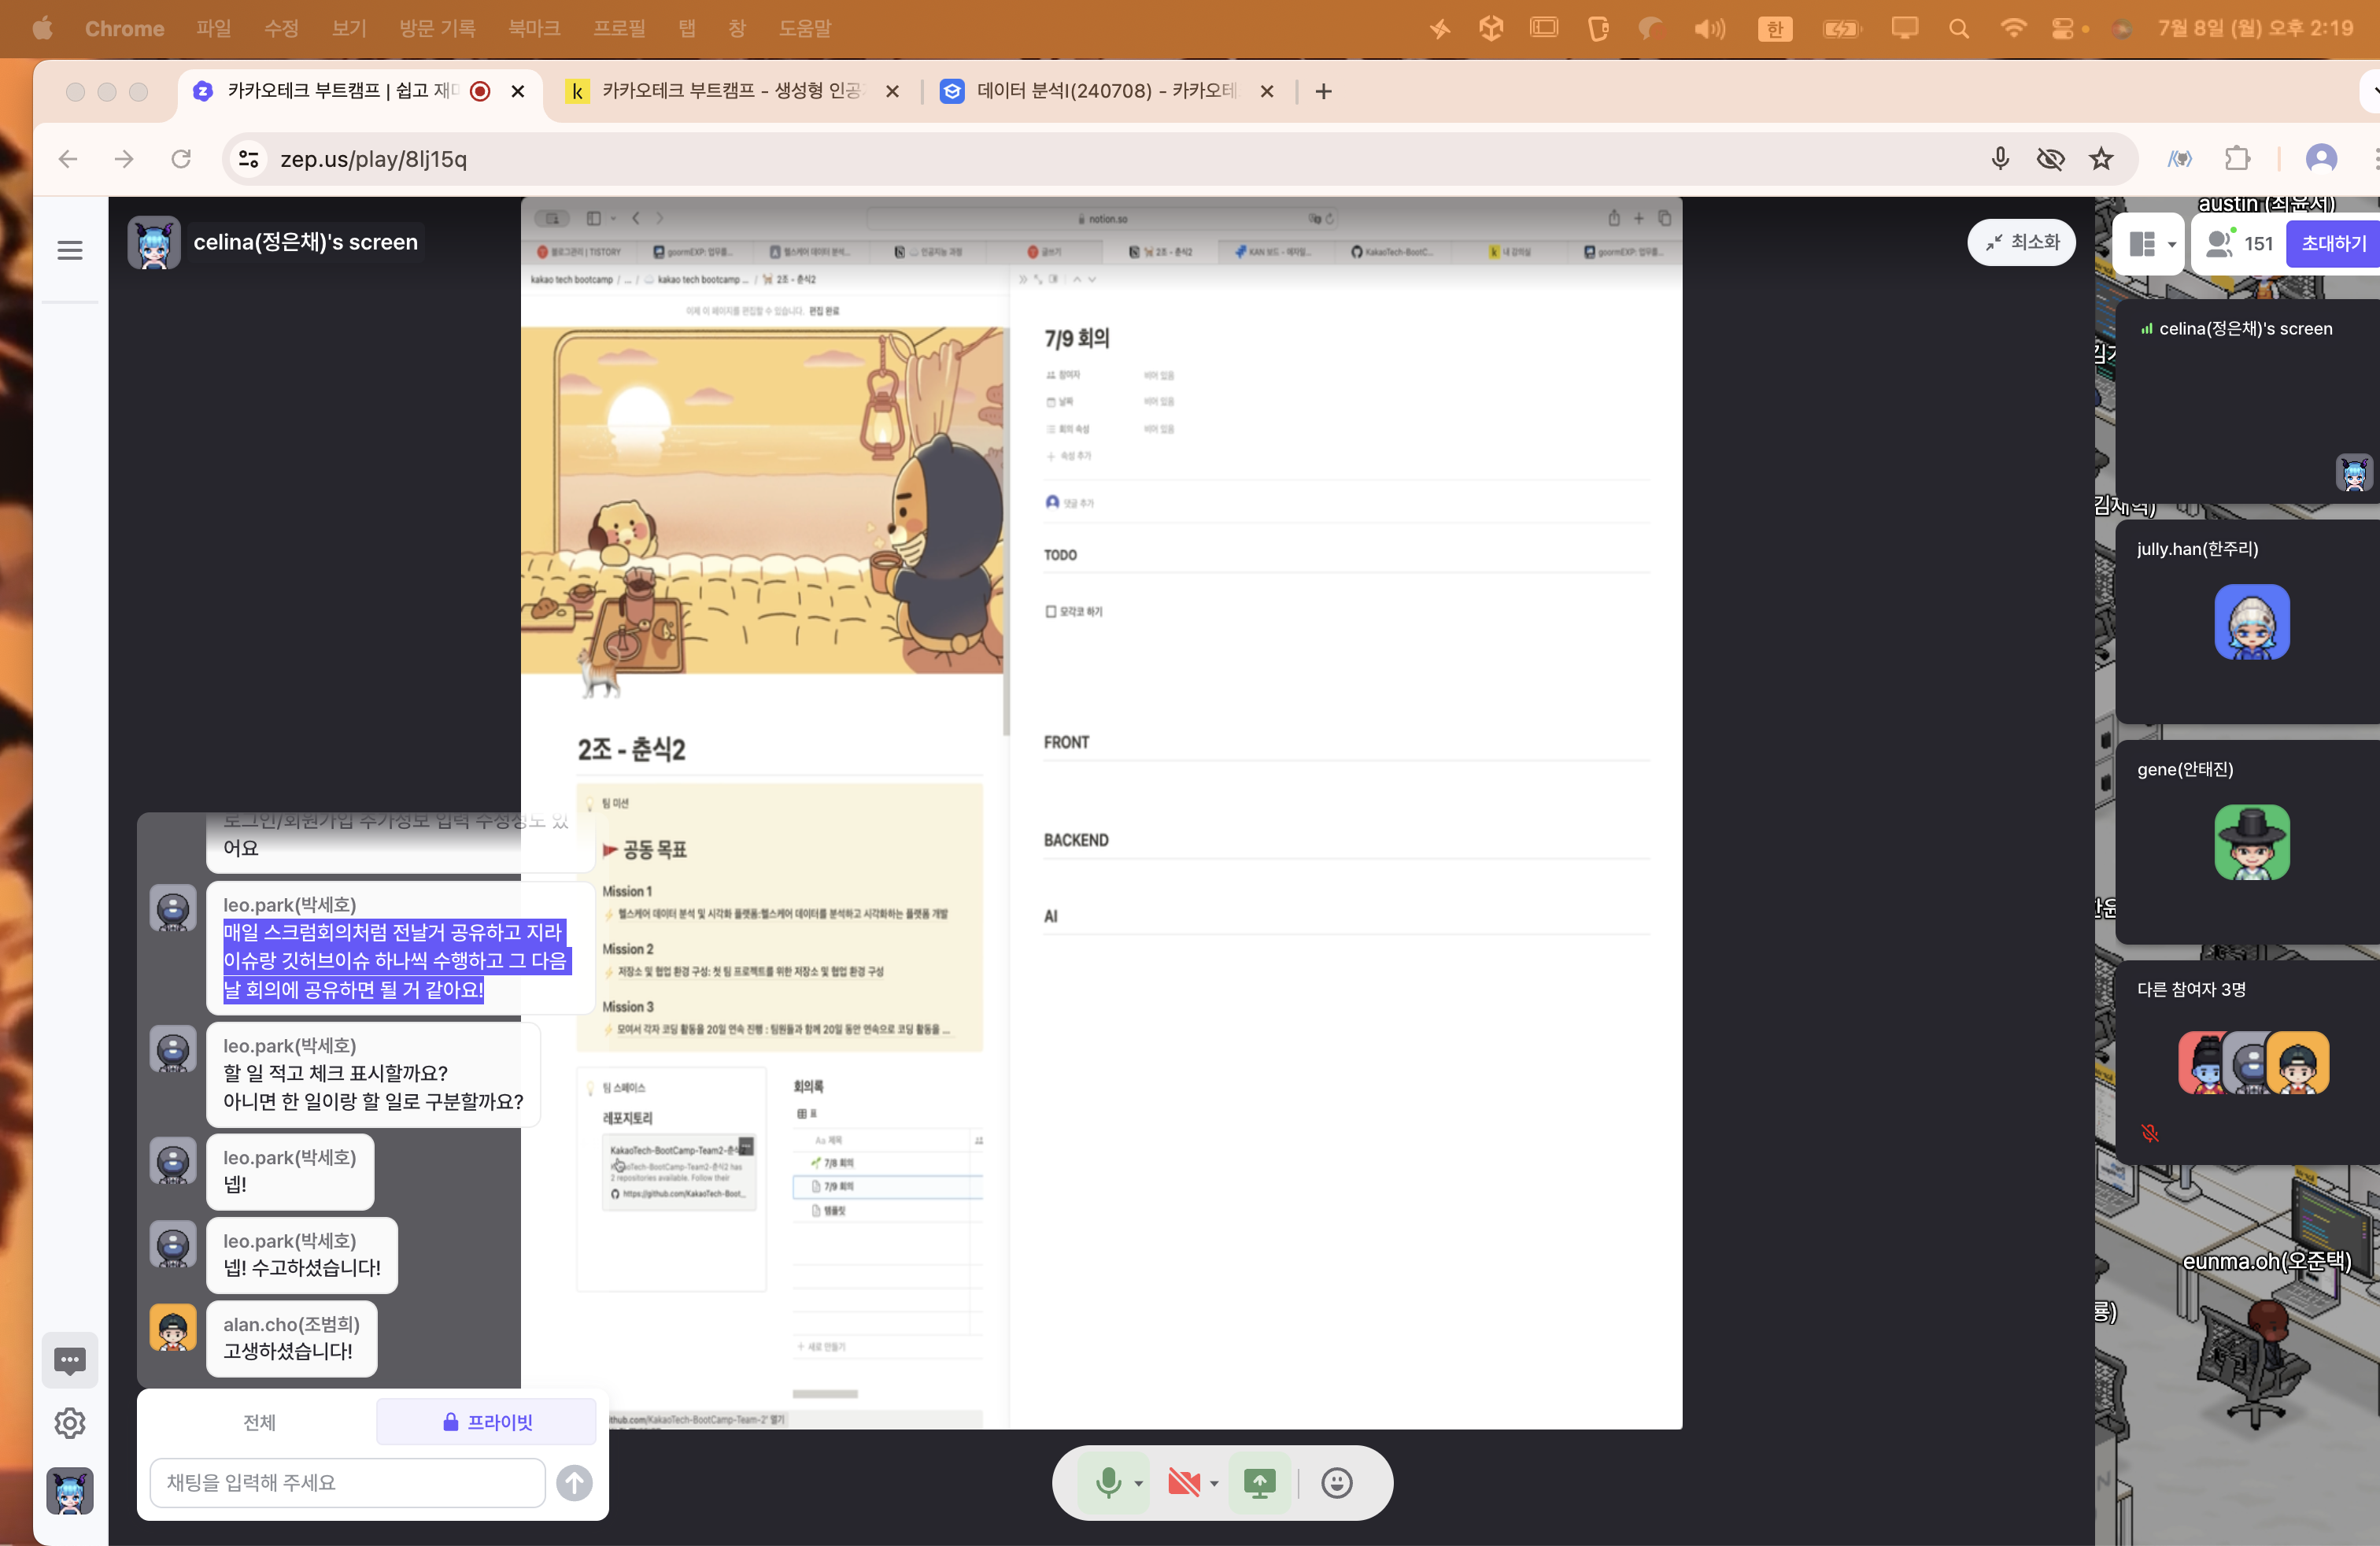The image size is (2380, 1546).
Task: Click the address bar URL zep.us/play/8lj15q
Action: point(373,159)
